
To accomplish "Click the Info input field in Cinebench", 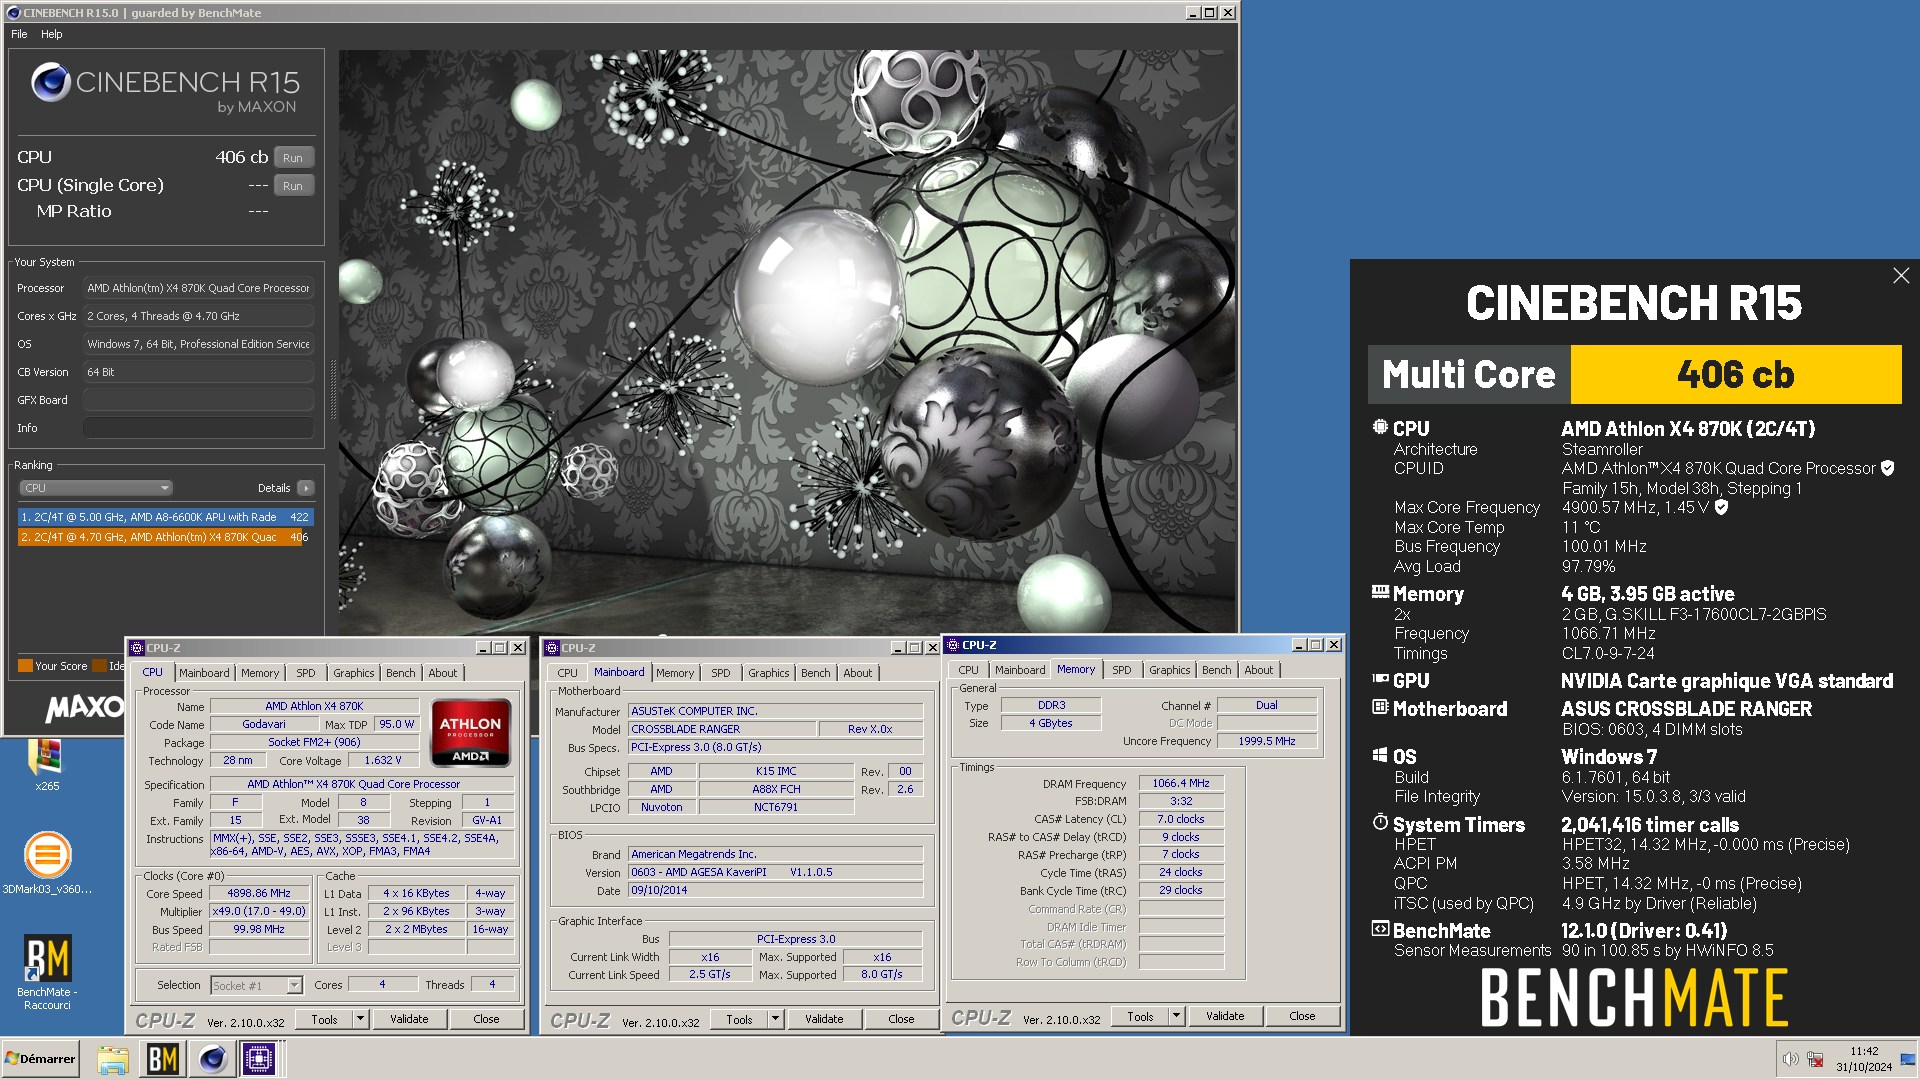I will point(198,428).
